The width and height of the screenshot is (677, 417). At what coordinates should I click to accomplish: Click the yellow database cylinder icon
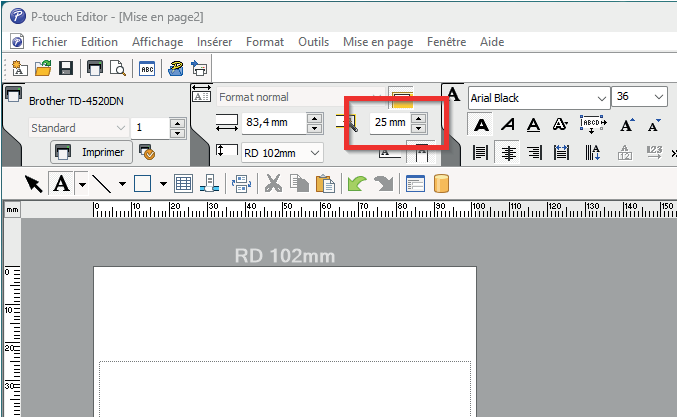point(441,184)
